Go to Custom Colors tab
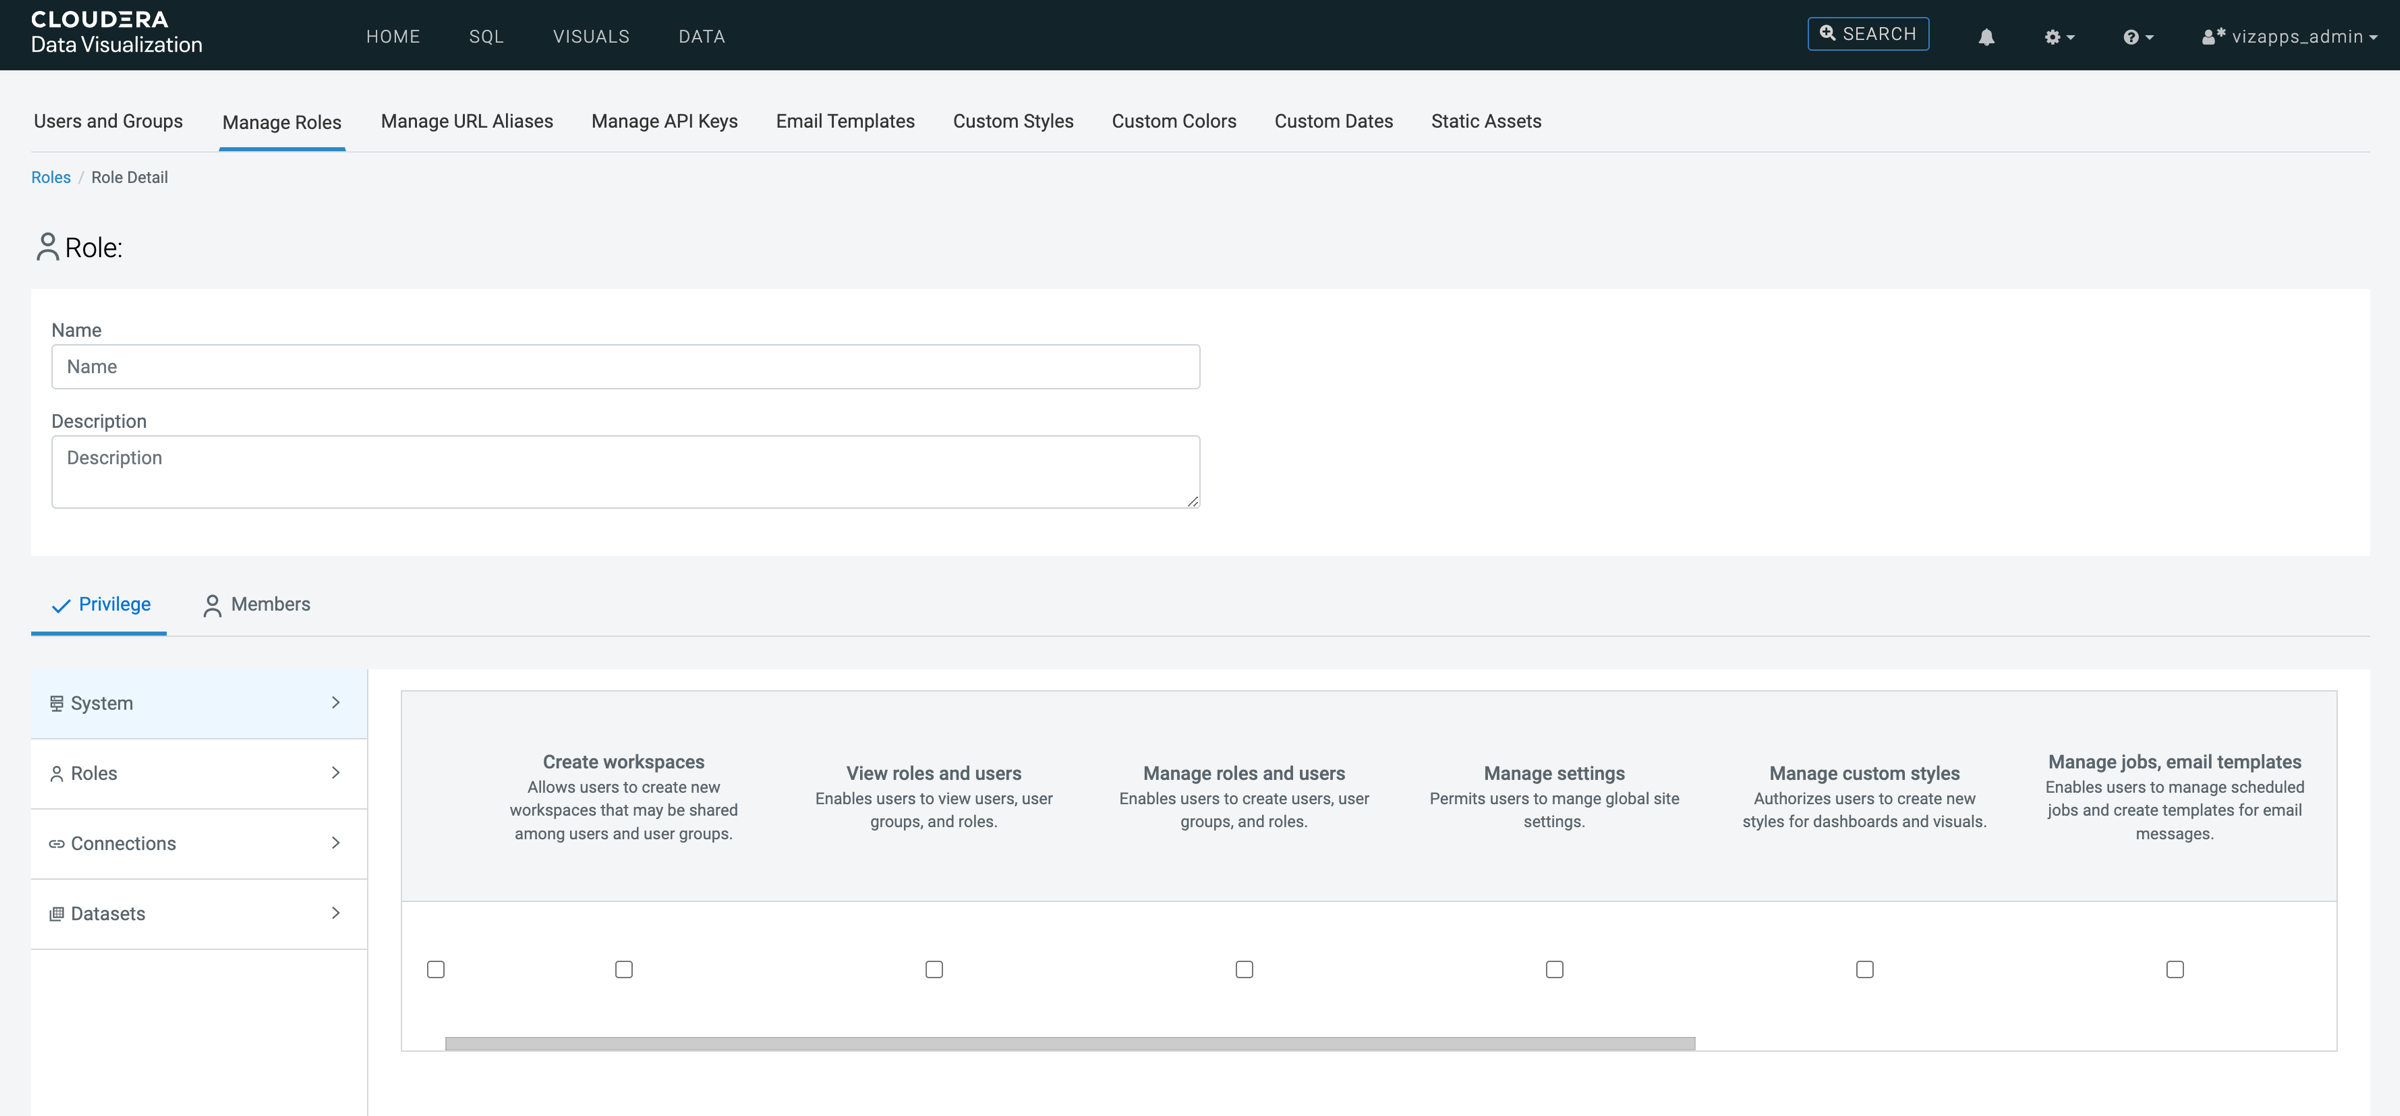 pyautogui.click(x=1174, y=121)
